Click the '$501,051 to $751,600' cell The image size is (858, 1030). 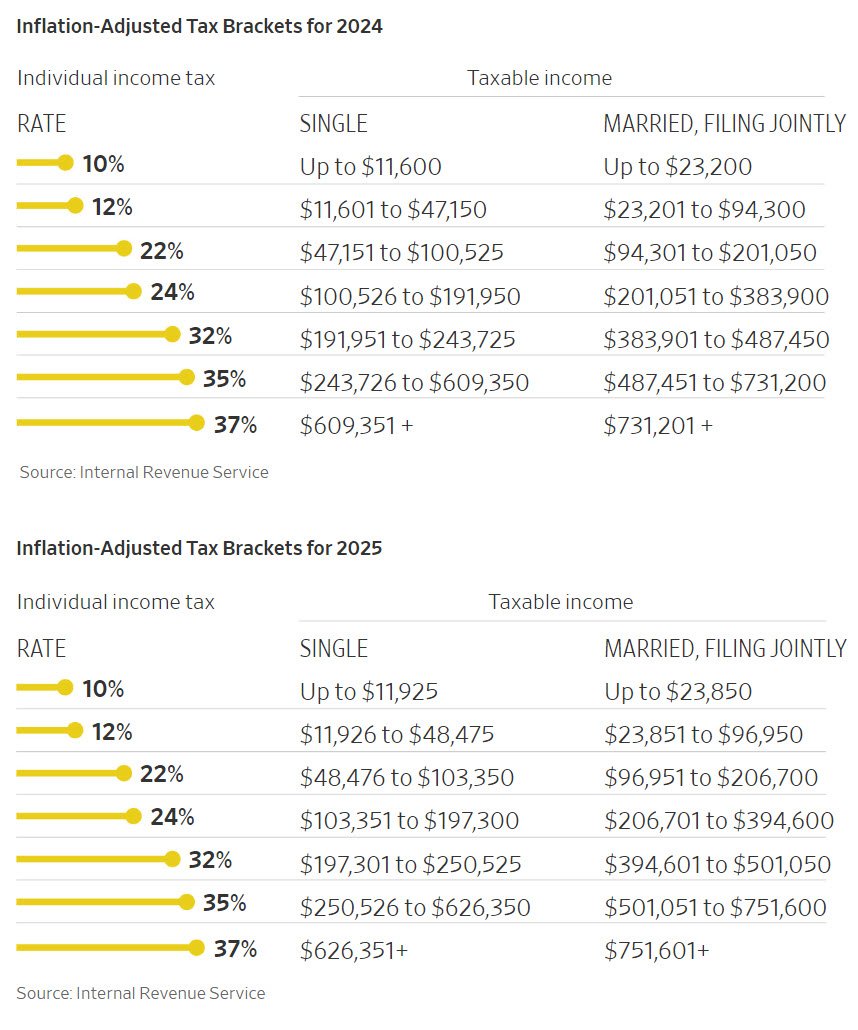click(x=715, y=908)
